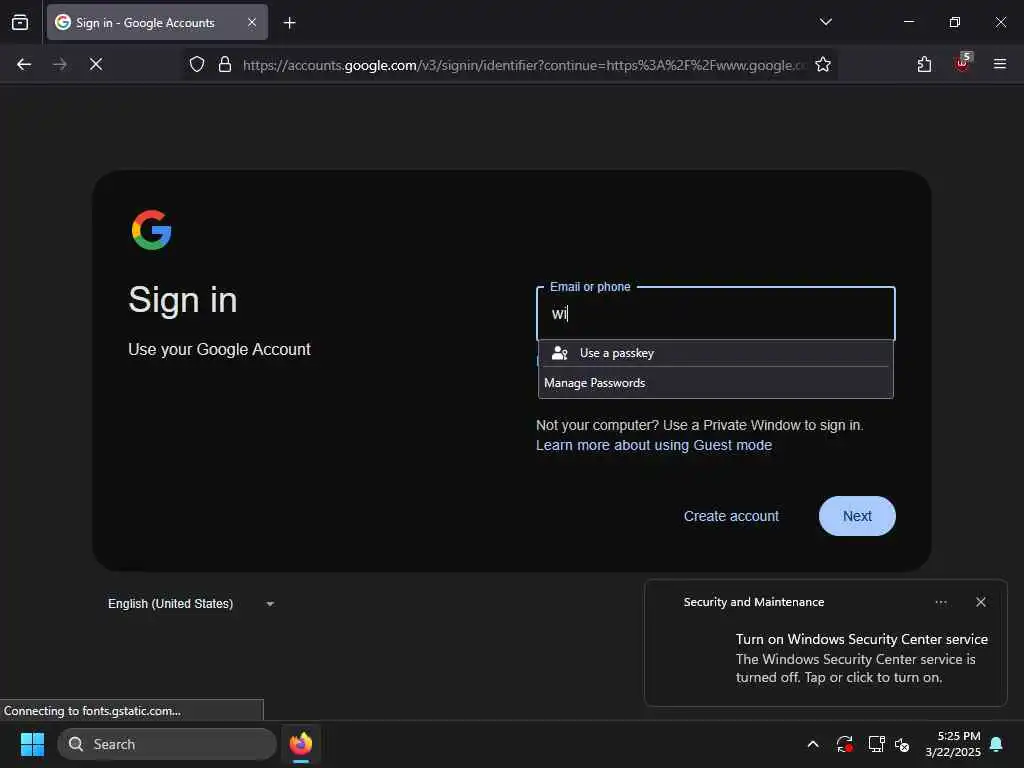Open Manage Passwords entry
Viewport: 1024px width, 768px height.
[715, 383]
